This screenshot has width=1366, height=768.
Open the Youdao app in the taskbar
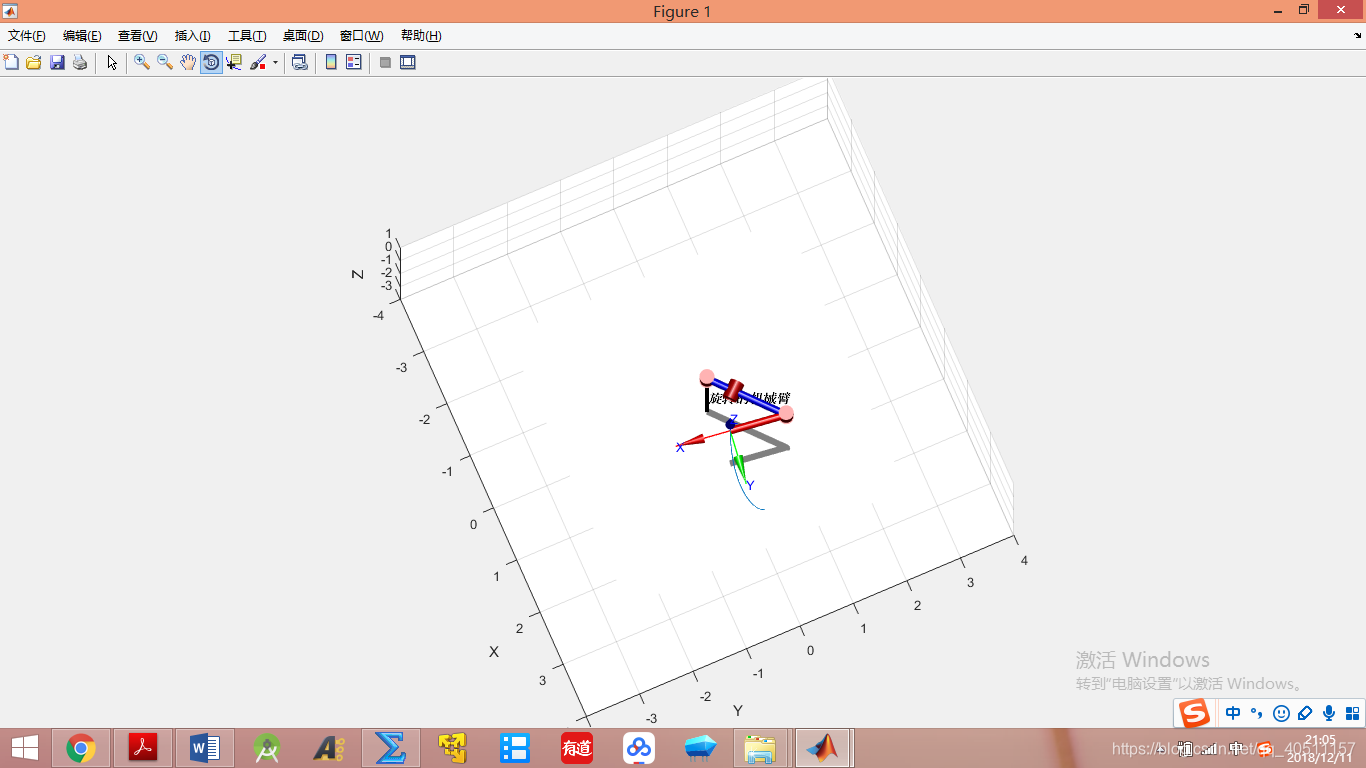point(577,747)
